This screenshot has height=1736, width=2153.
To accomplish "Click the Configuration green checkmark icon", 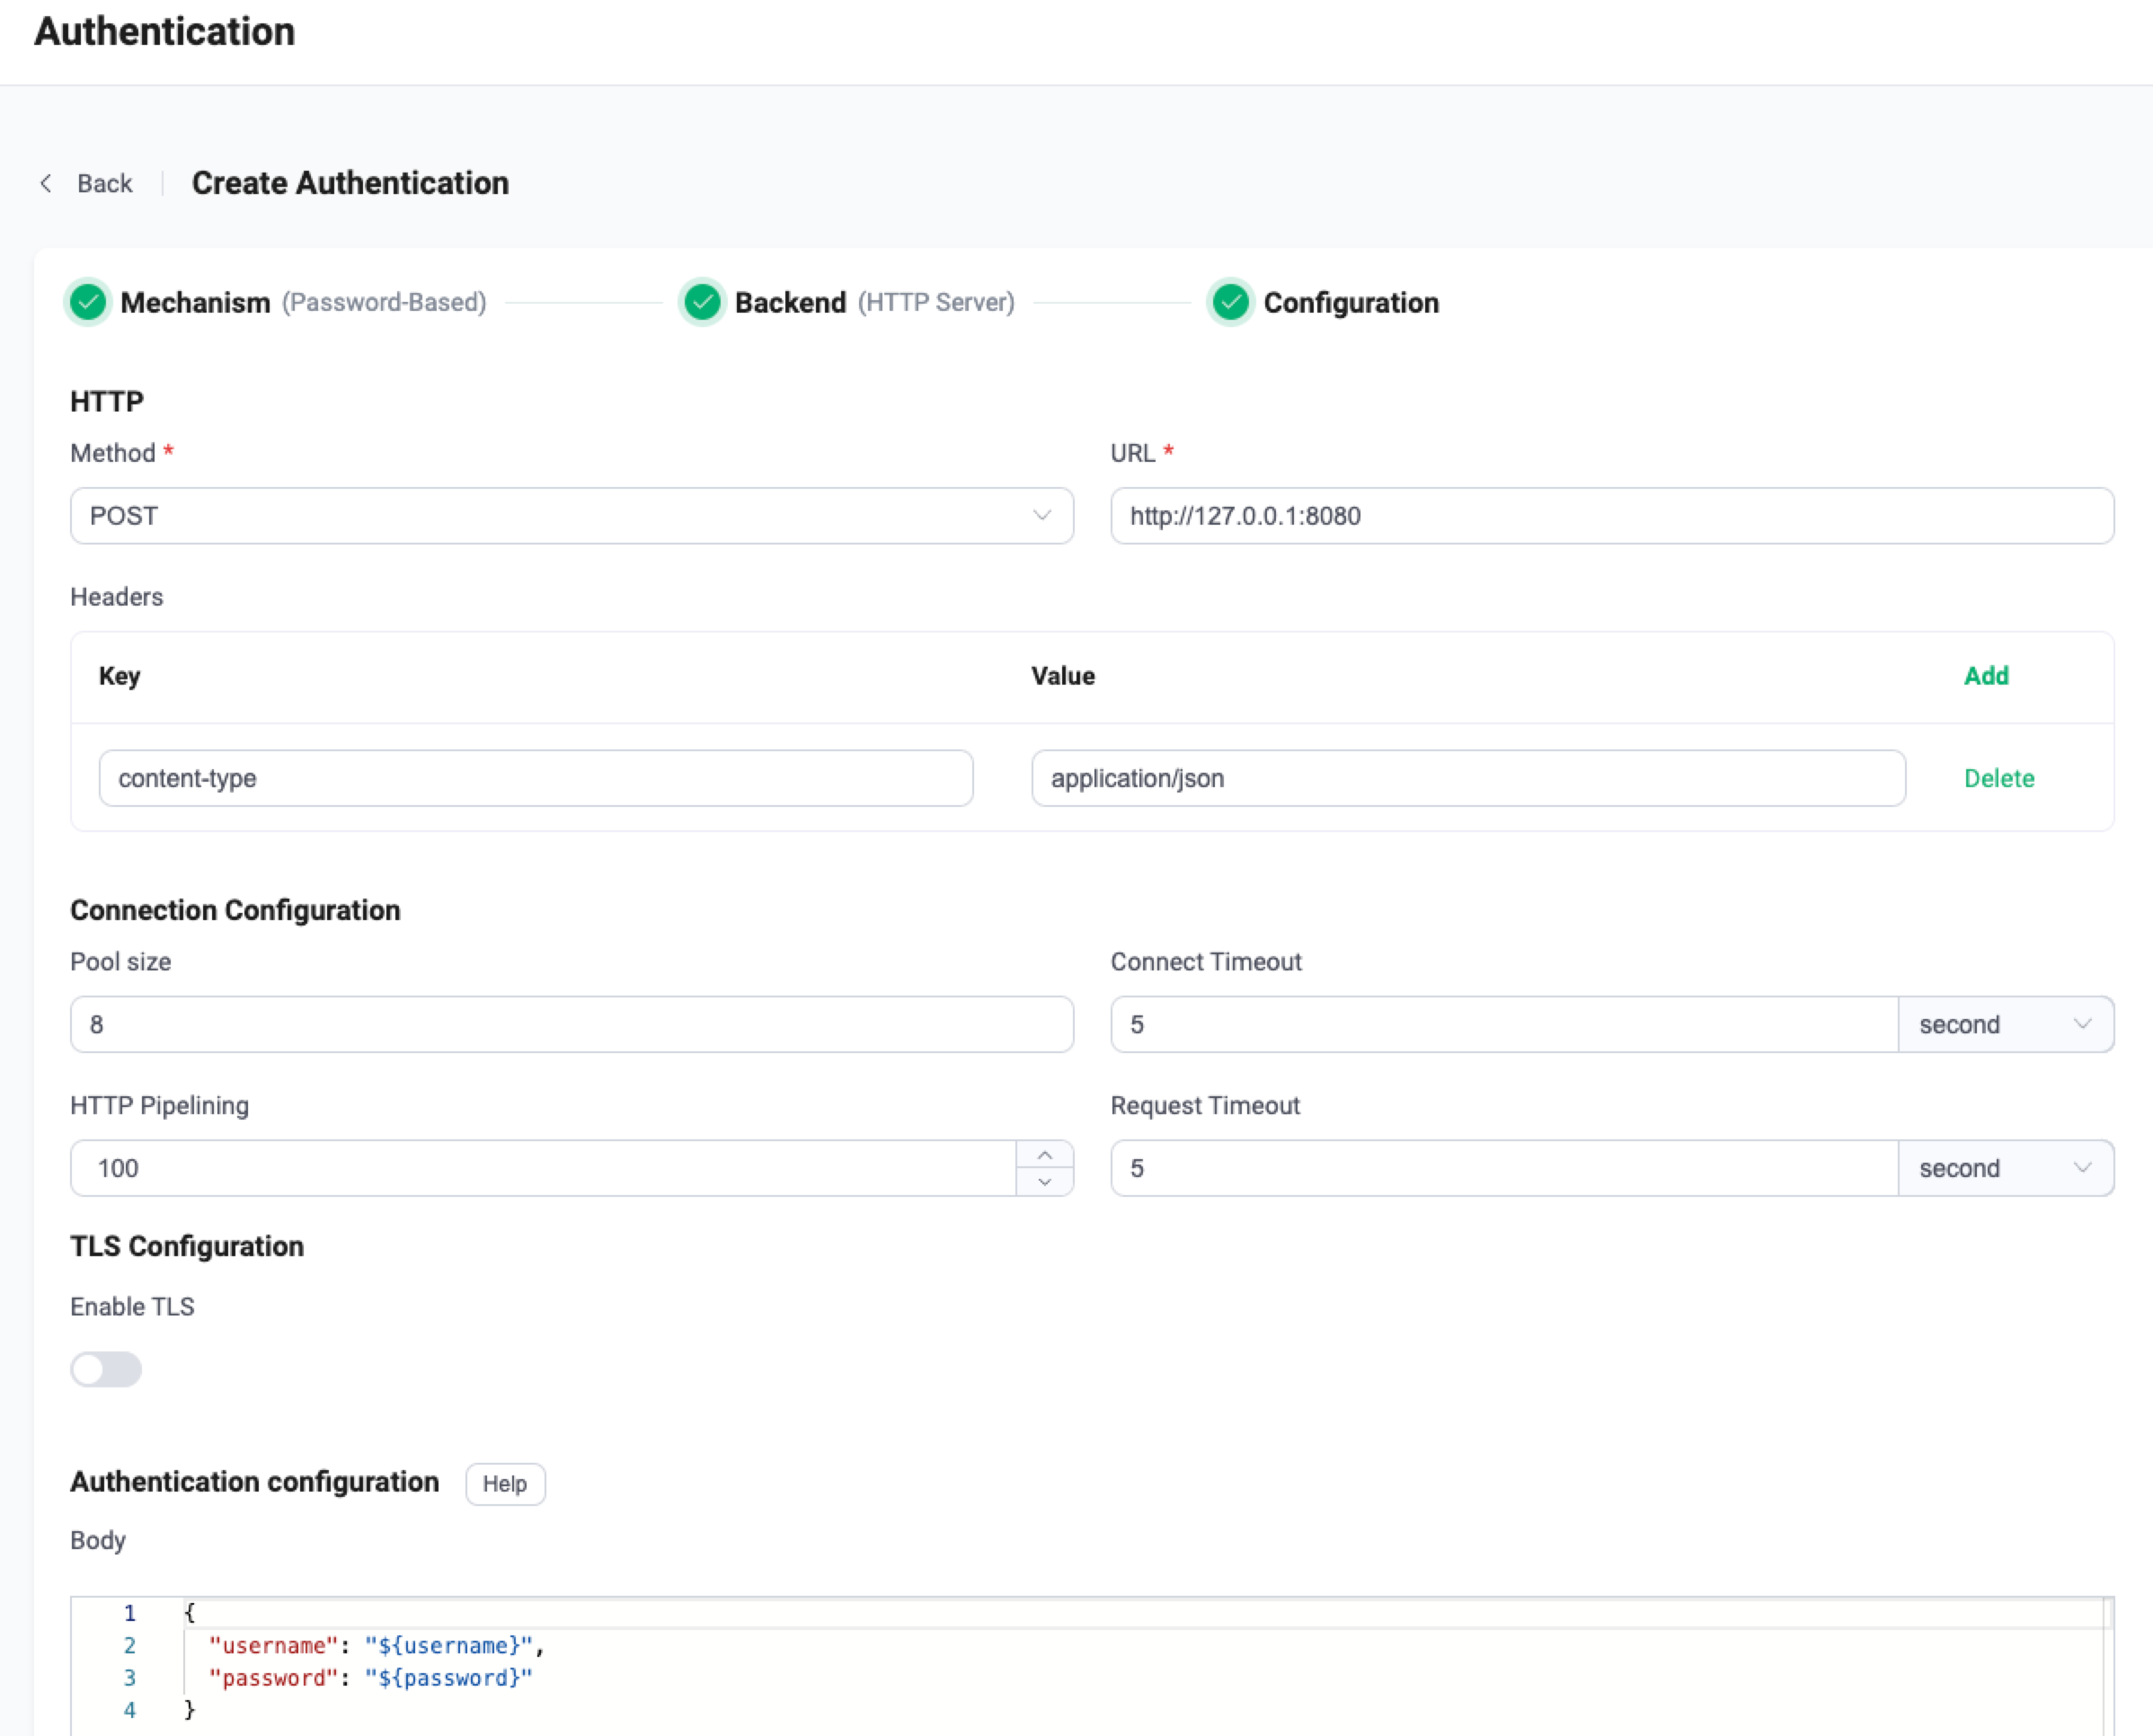I will (x=1230, y=302).
